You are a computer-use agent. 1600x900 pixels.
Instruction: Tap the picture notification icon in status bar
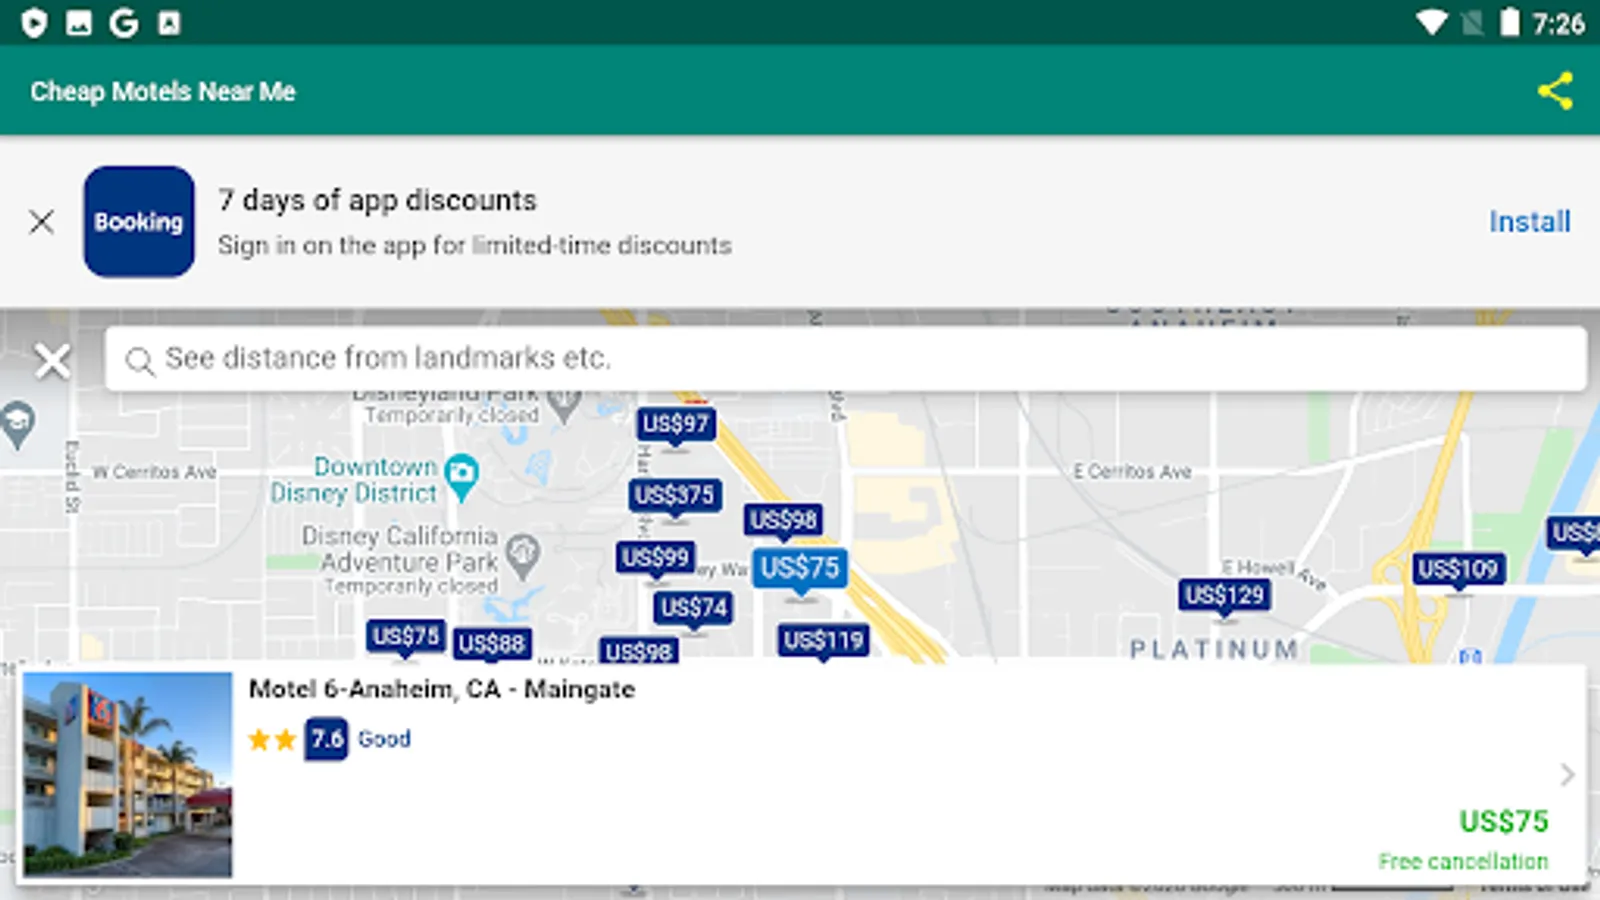click(79, 22)
